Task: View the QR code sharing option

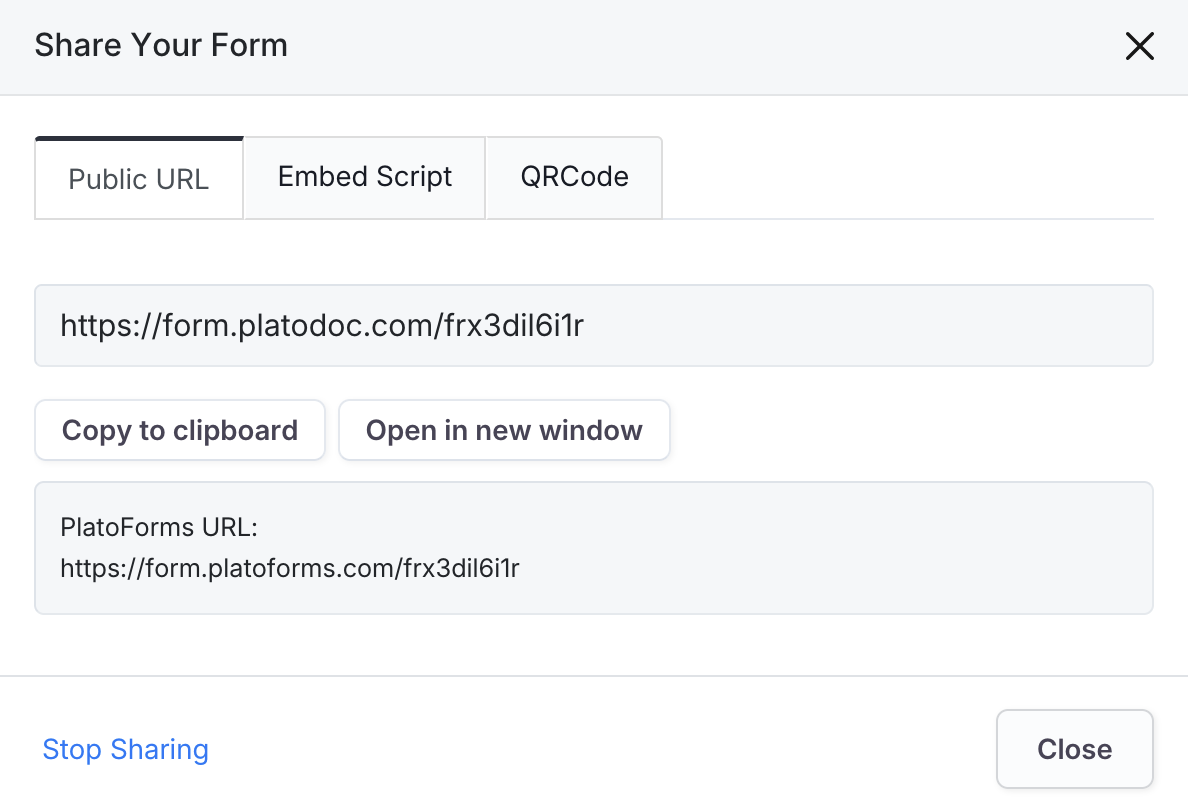Action: pos(574,177)
